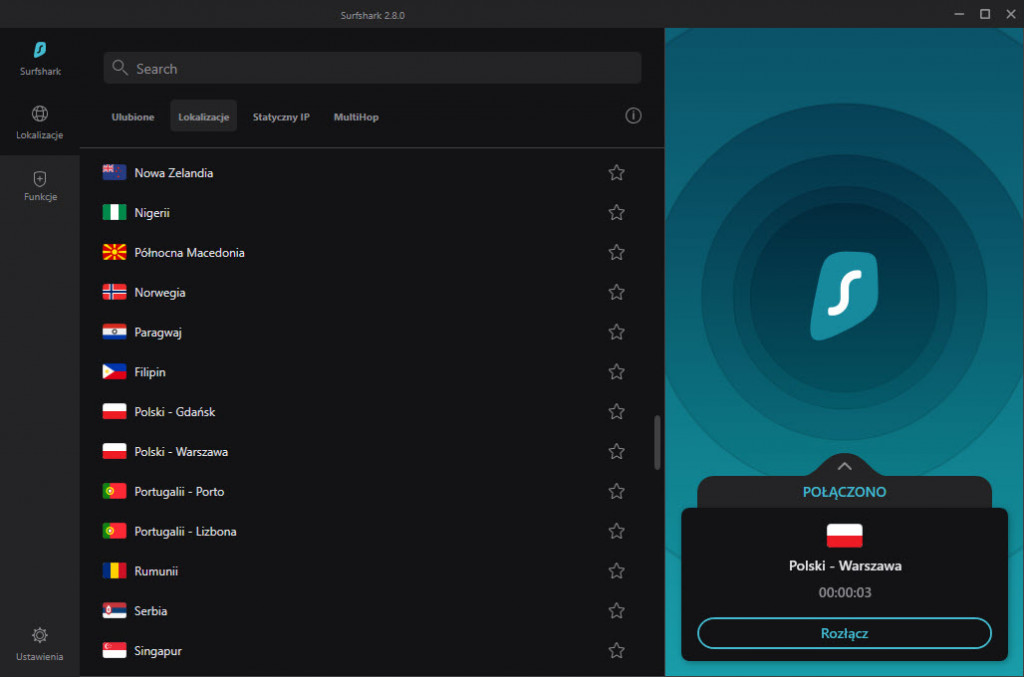Click the Polski - Gdańsk flag icon
The height and width of the screenshot is (677, 1024).
(x=114, y=411)
